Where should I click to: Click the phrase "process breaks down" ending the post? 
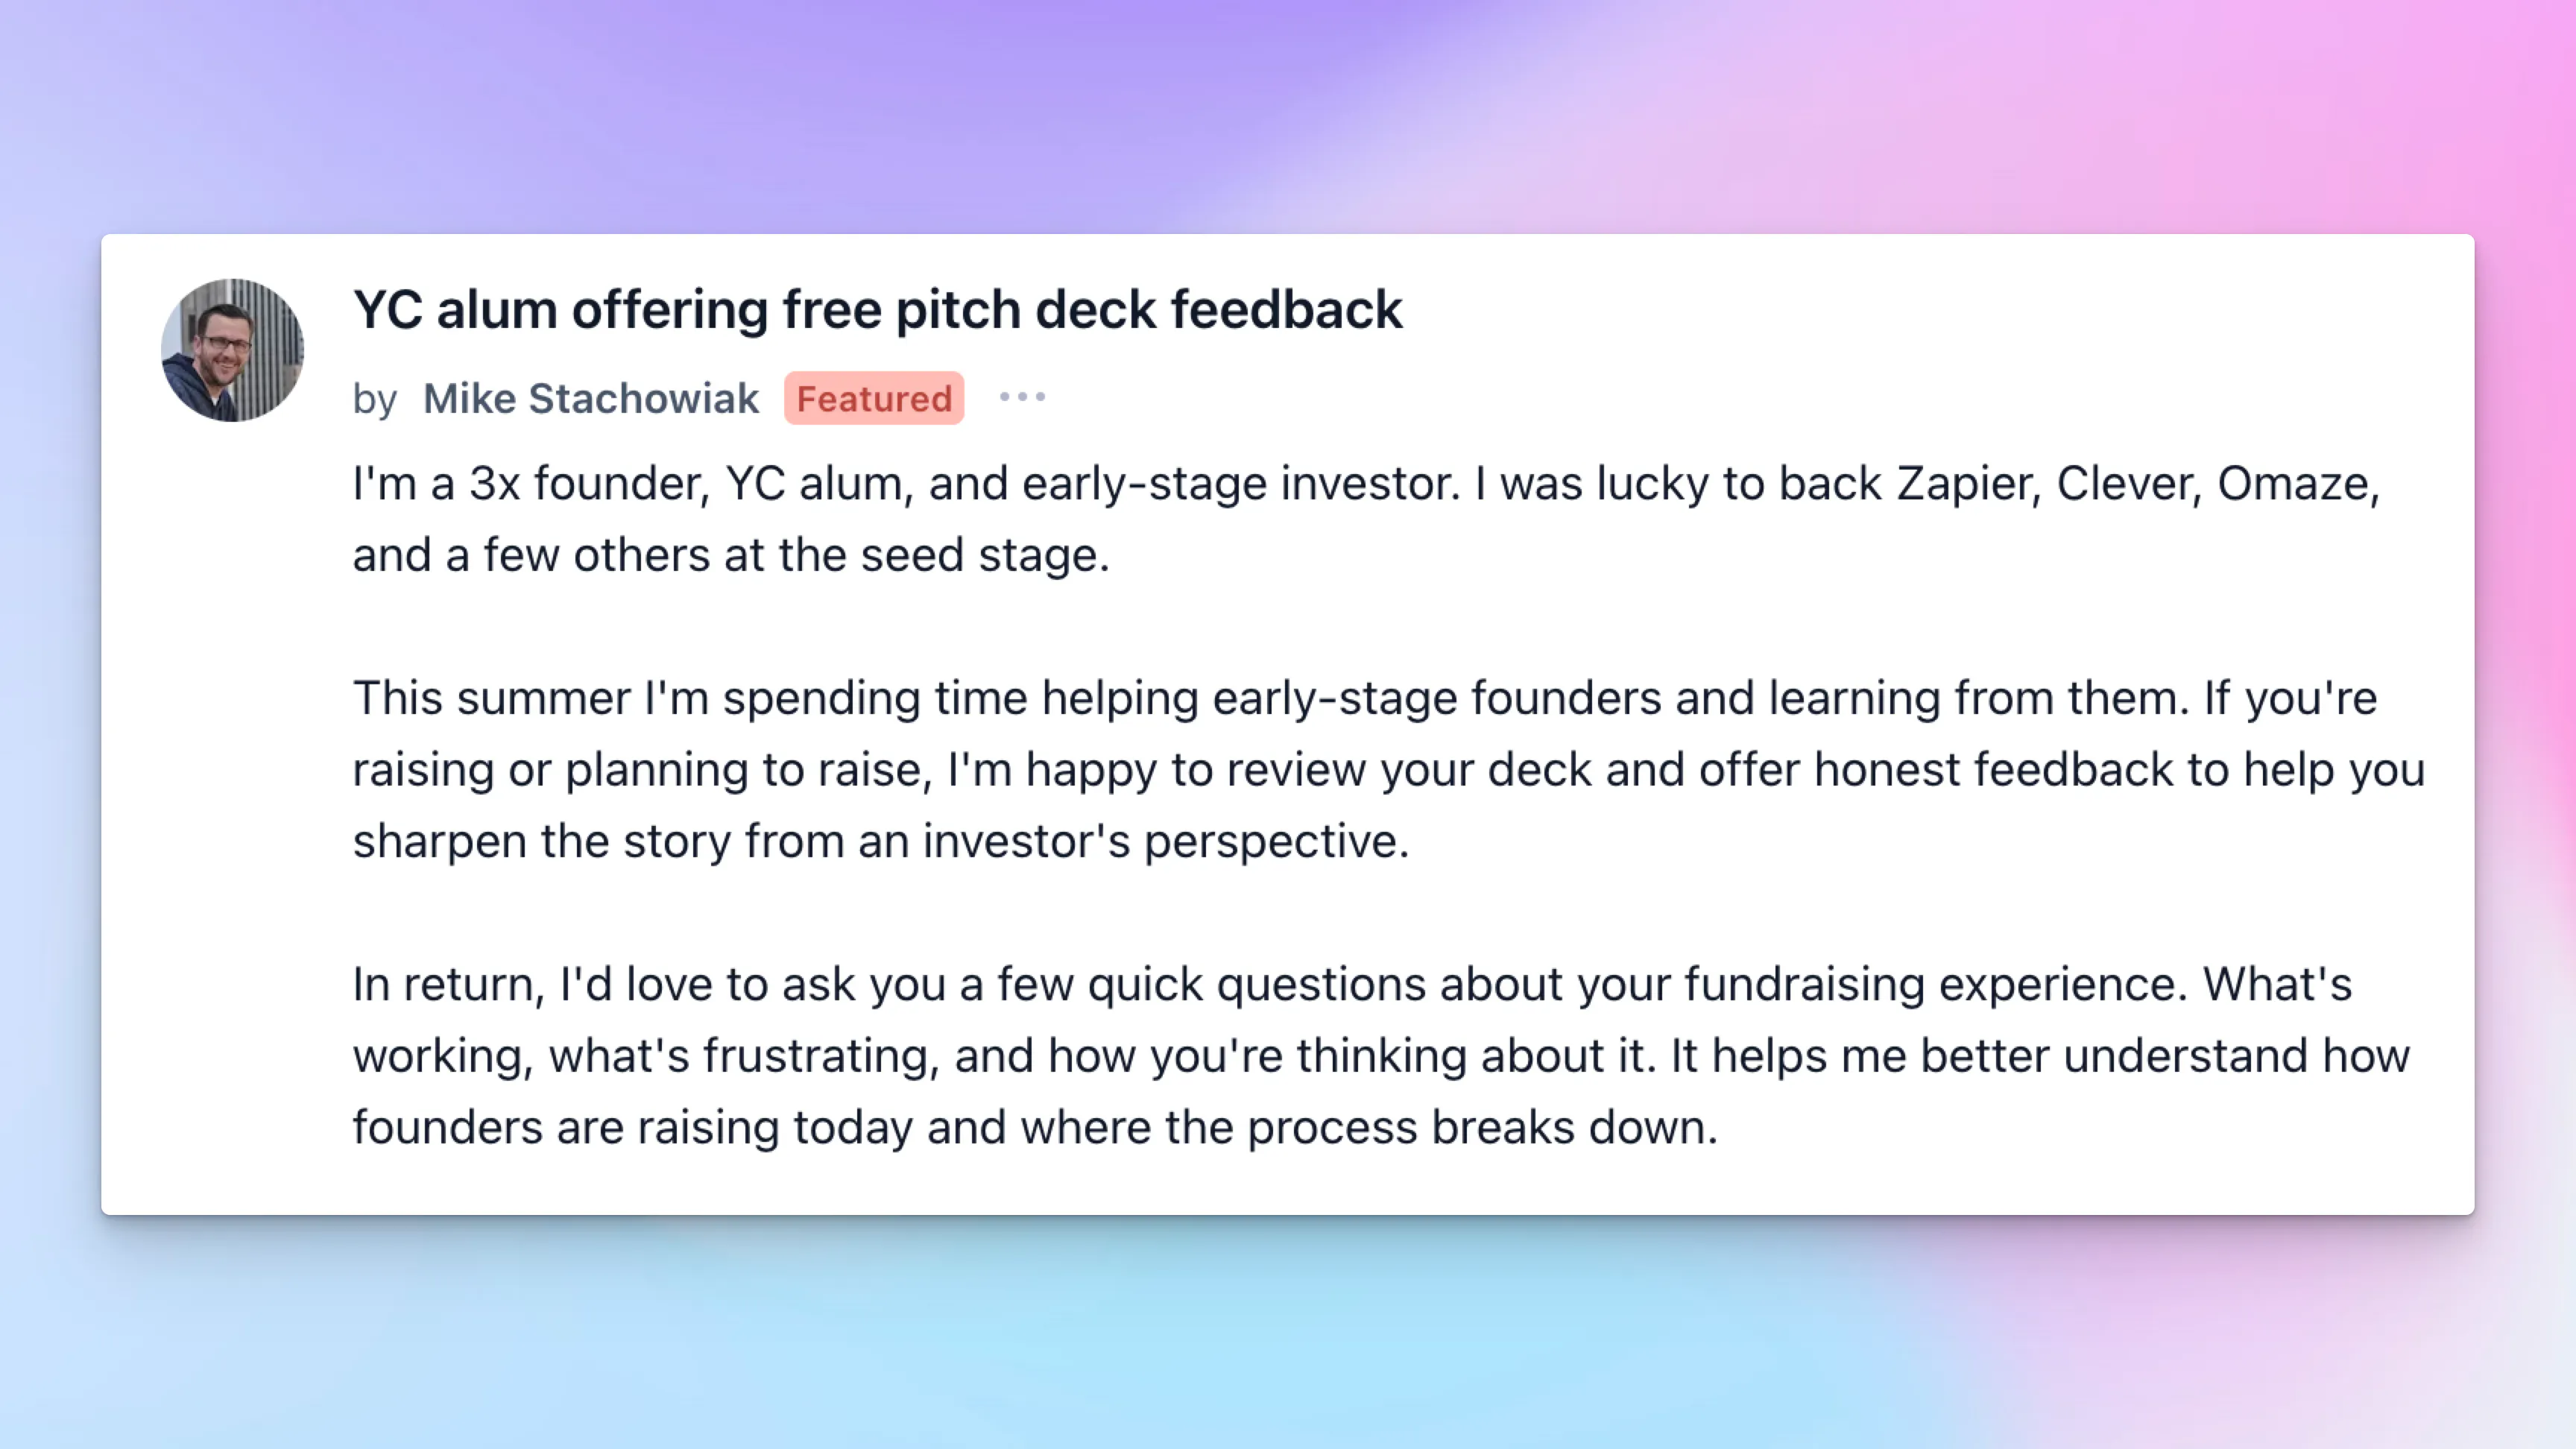coord(1482,1127)
